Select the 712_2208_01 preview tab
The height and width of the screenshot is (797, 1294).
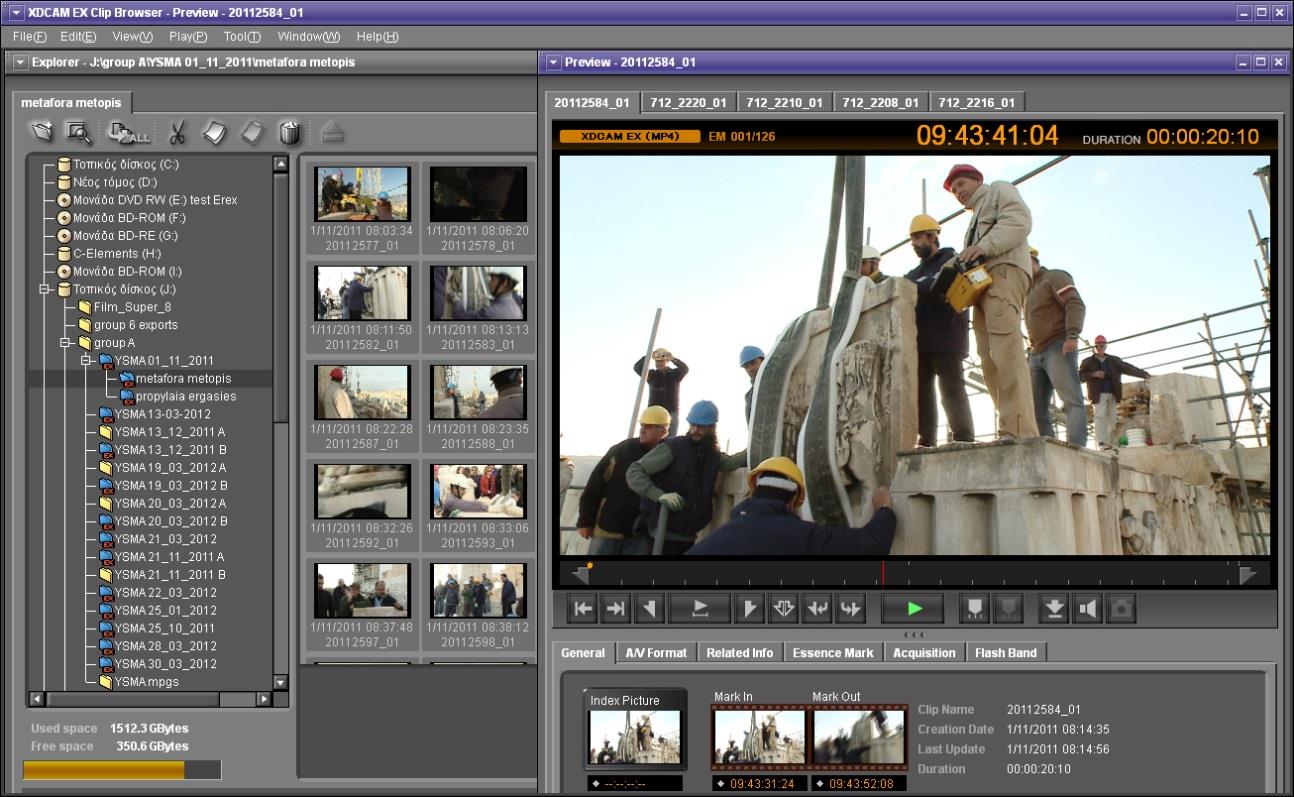pos(880,102)
